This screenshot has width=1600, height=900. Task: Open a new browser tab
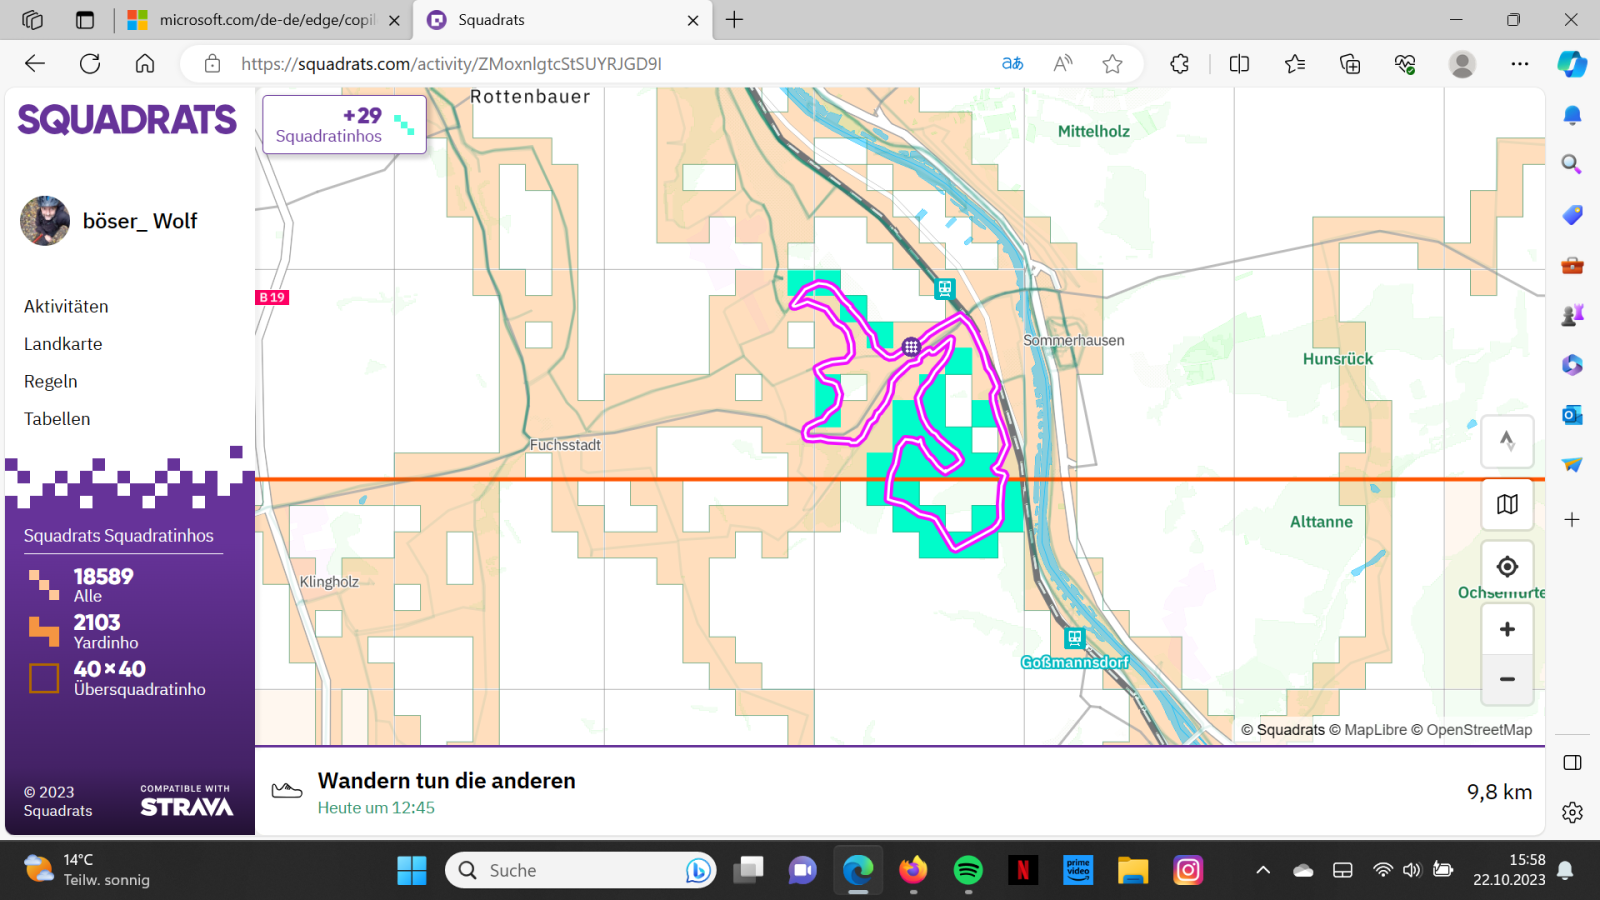735,20
